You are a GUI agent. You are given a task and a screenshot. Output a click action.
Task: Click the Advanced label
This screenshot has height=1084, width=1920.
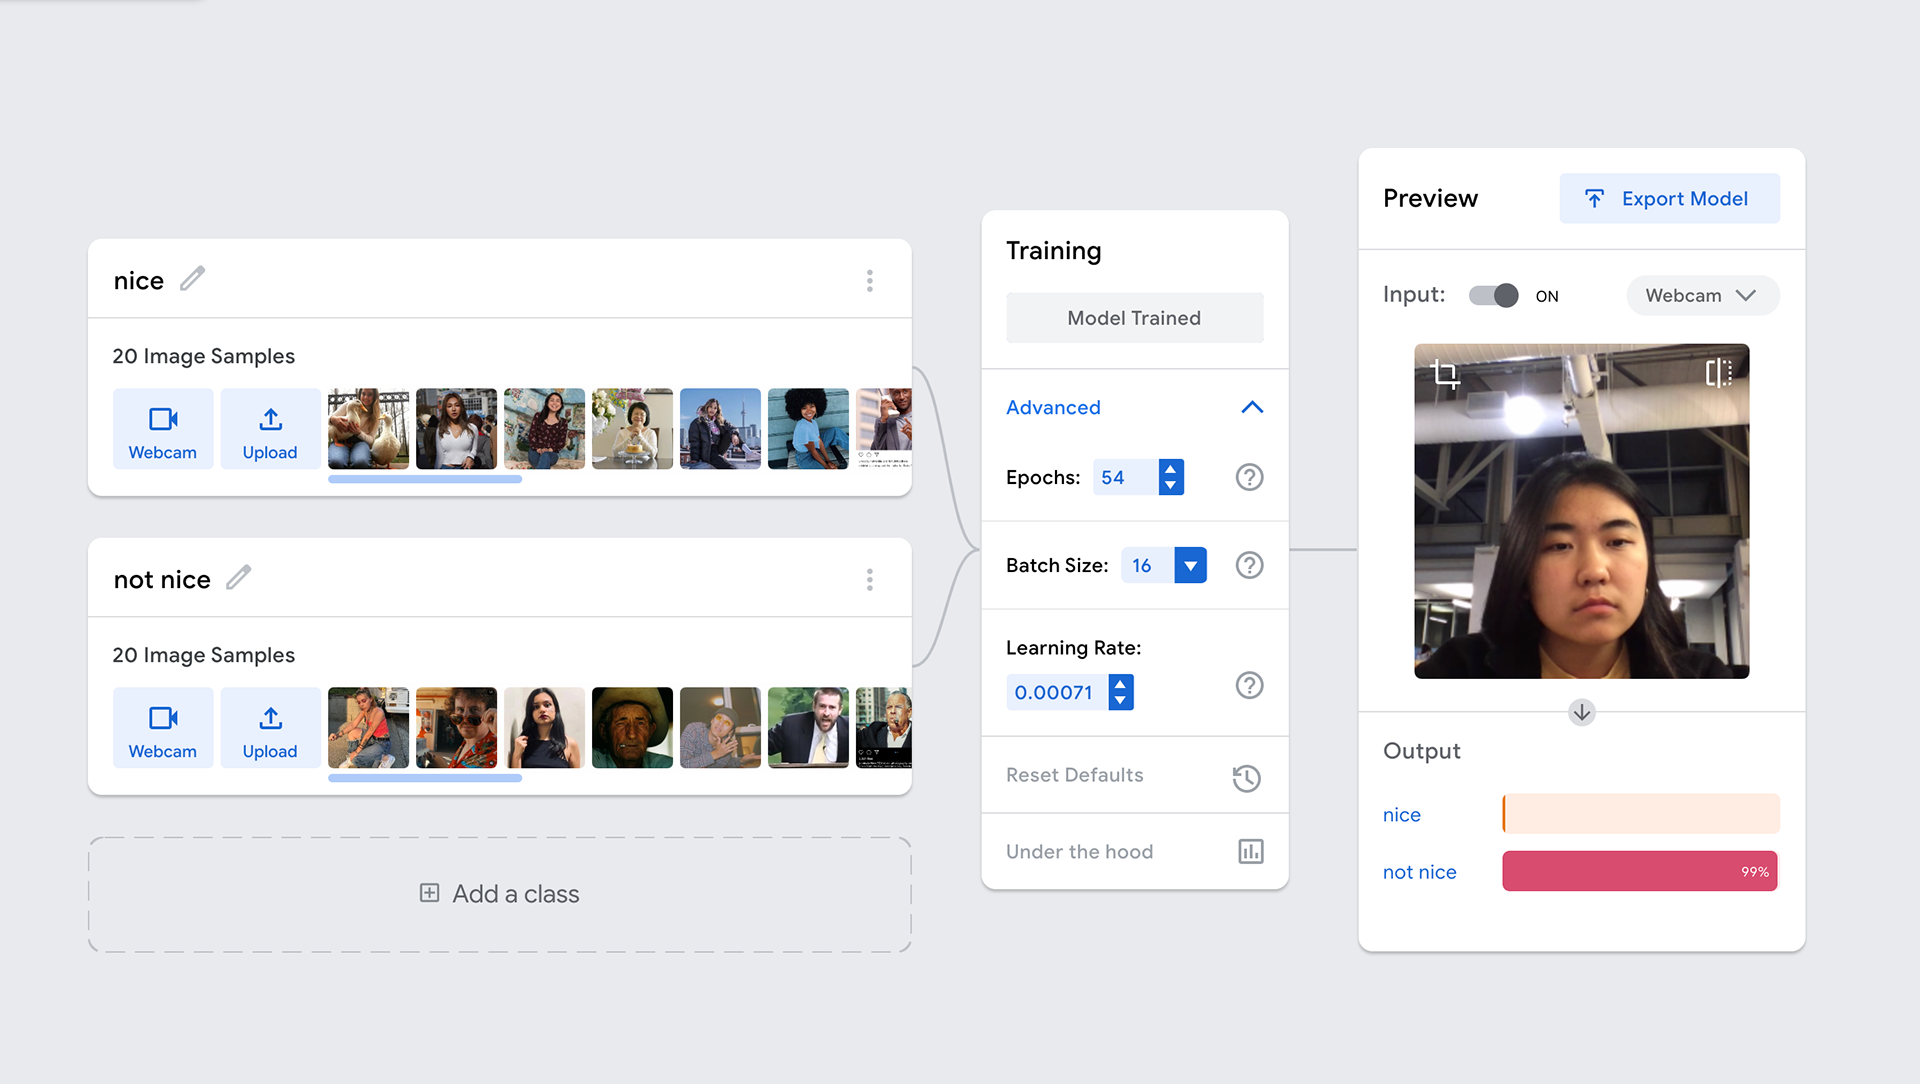pos(1053,407)
